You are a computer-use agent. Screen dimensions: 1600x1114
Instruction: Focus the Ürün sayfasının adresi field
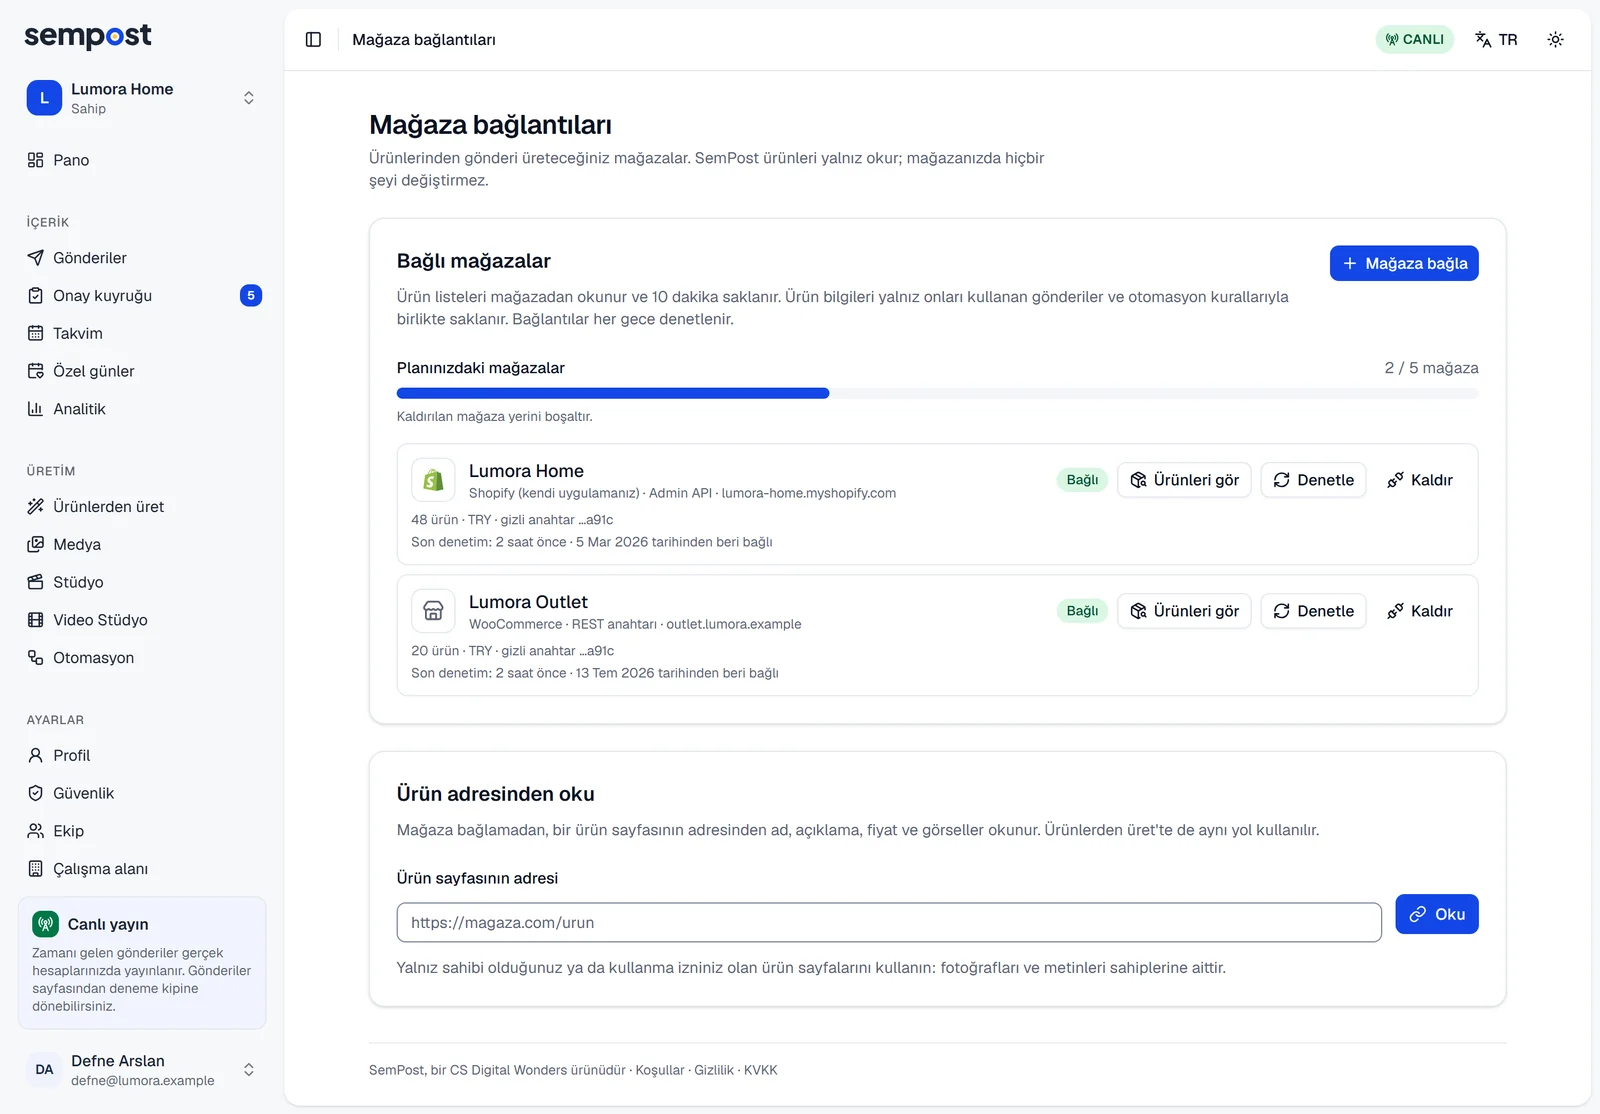click(x=889, y=923)
